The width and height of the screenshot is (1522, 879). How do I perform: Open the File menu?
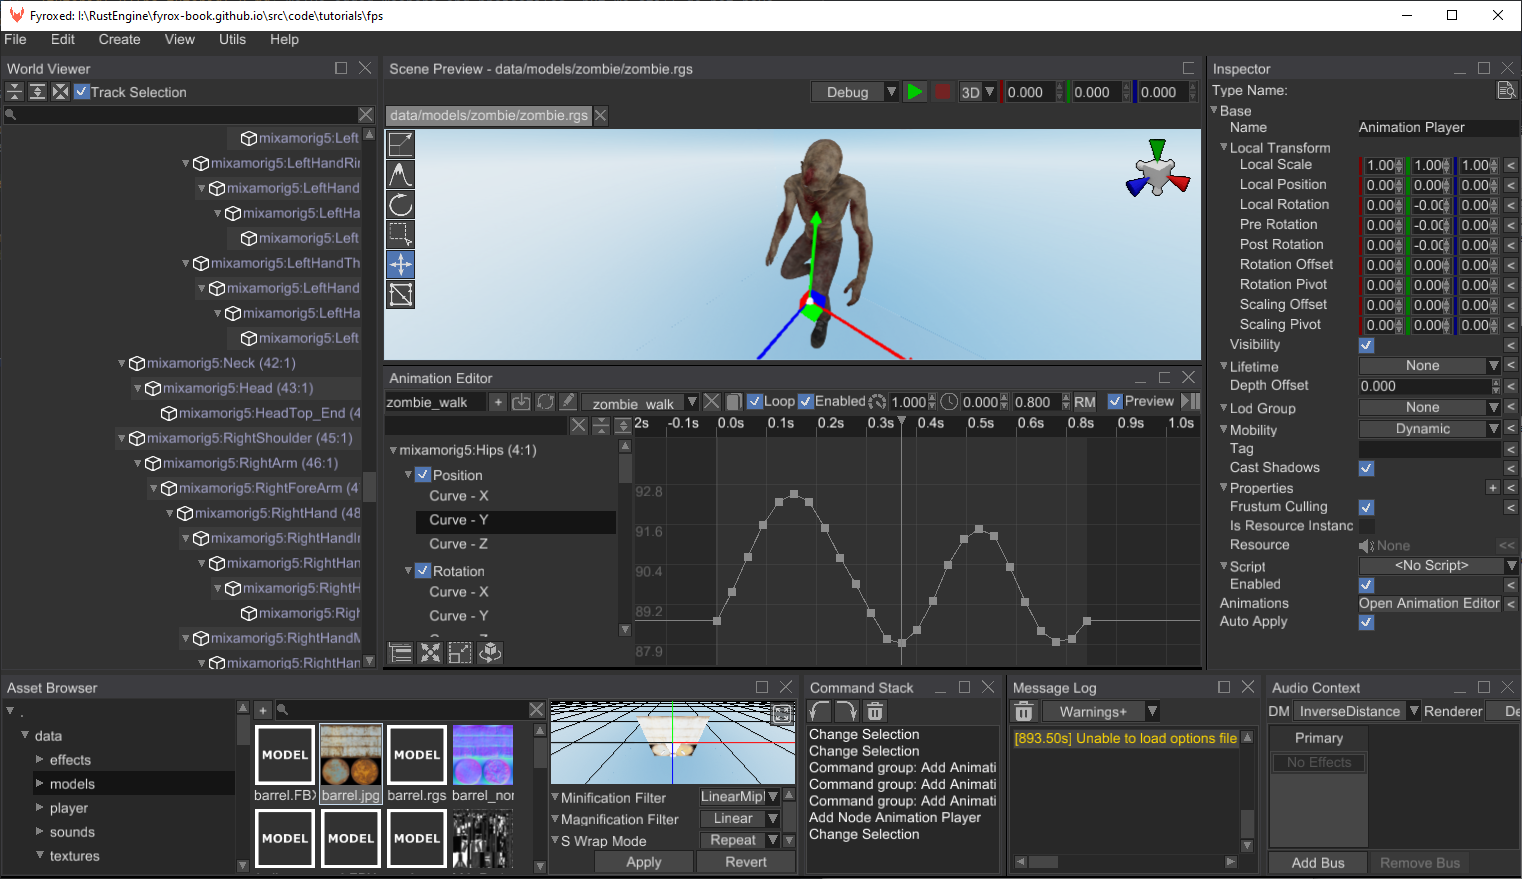15,39
